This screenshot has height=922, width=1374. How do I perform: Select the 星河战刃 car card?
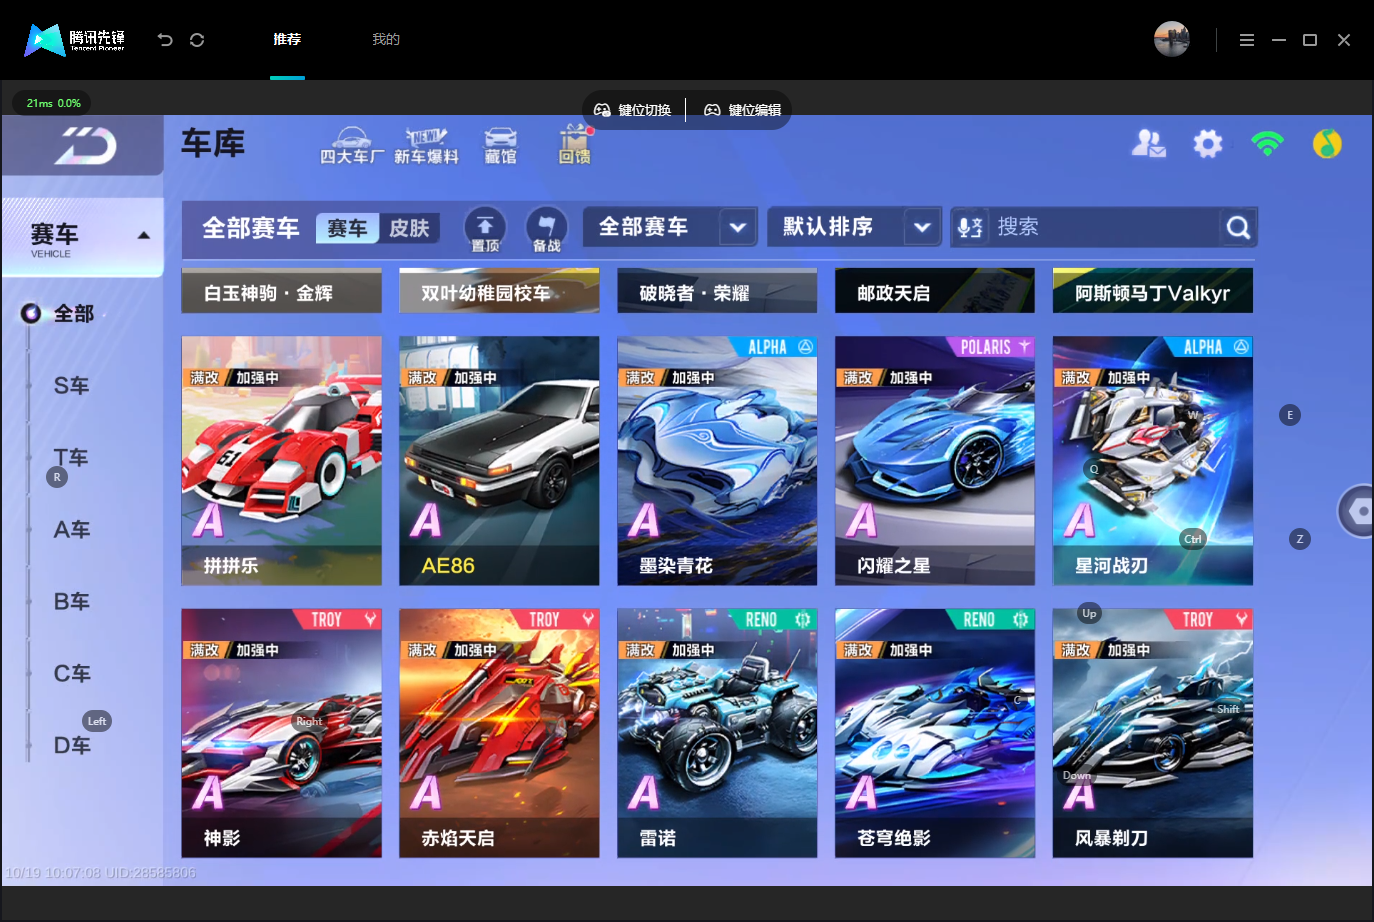point(1153,461)
